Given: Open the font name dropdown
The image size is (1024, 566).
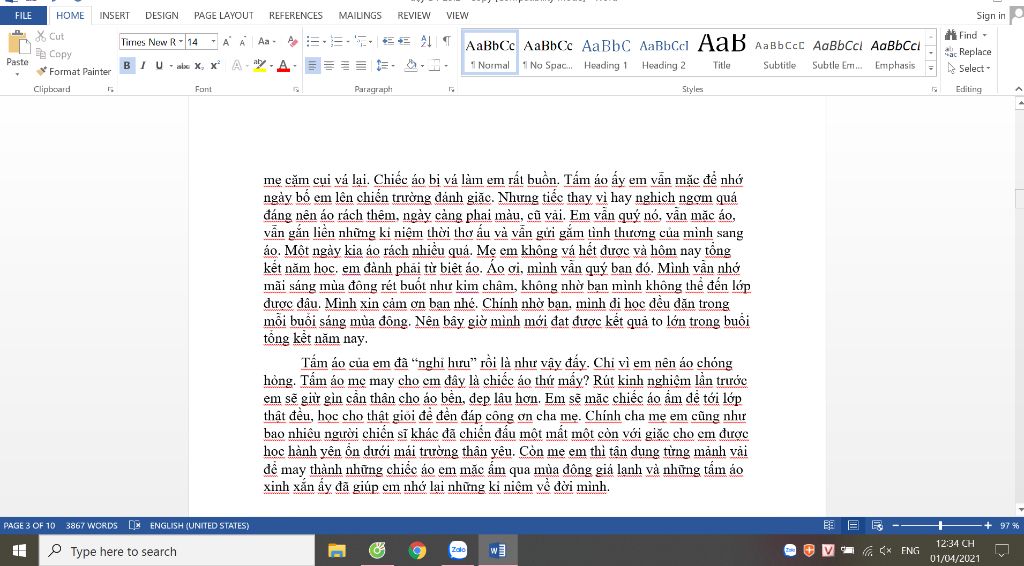Looking at the screenshot, I should click(181, 42).
